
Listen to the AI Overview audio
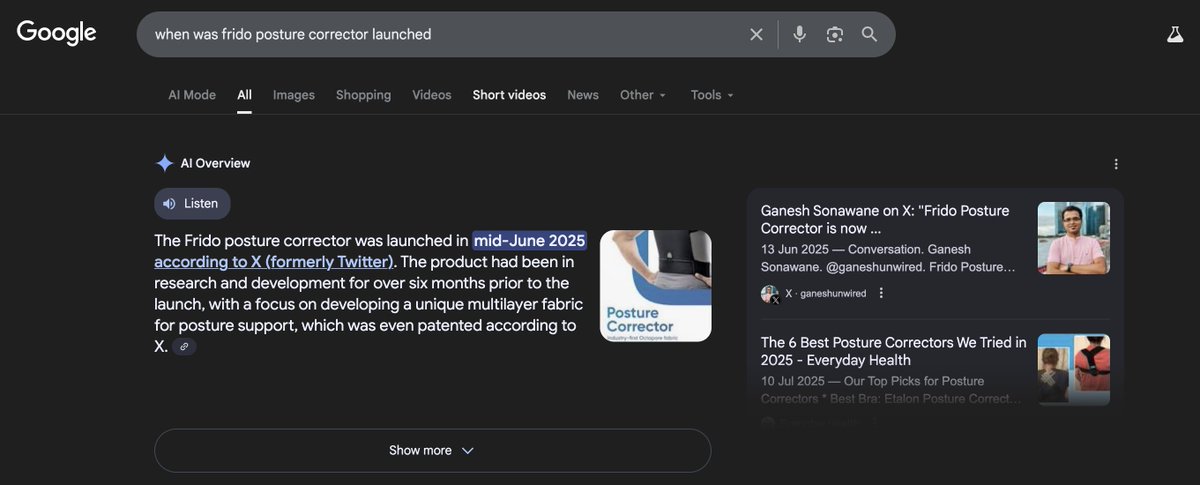pos(192,204)
